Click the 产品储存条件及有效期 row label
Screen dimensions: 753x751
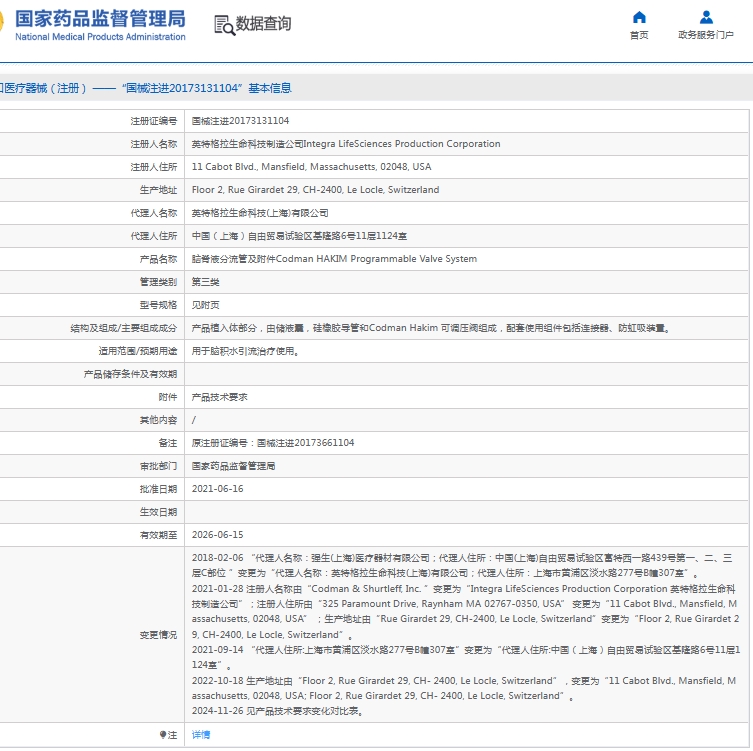pyautogui.click(x=130, y=374)
